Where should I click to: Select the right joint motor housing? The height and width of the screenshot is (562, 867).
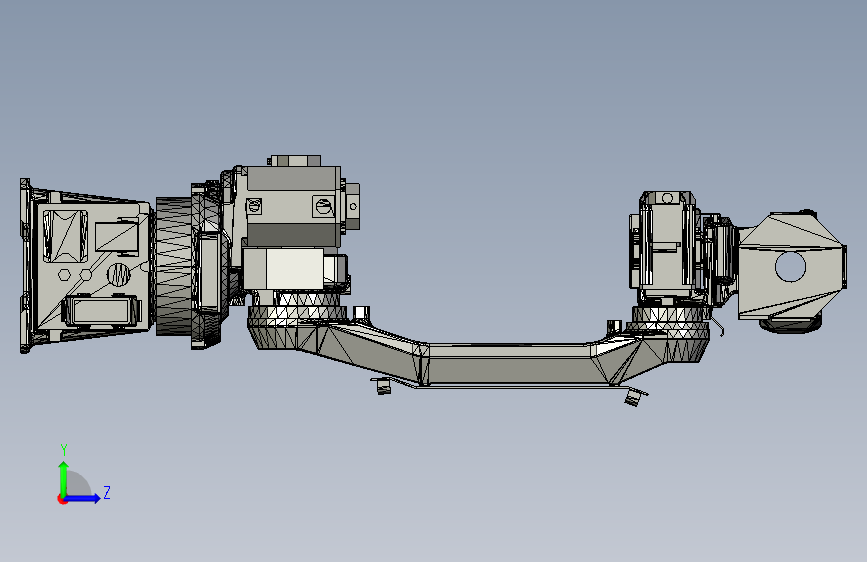pos(667,247)
